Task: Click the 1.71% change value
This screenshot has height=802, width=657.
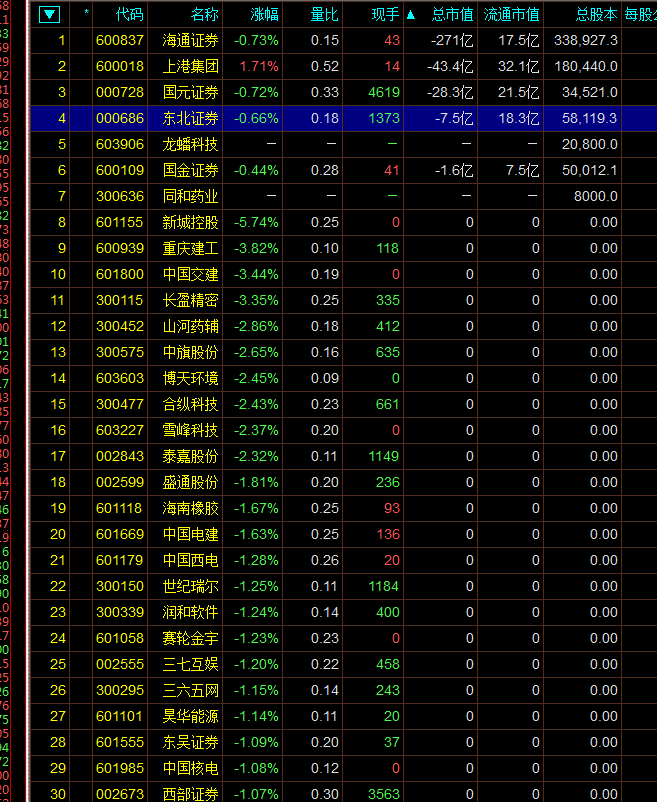Action: click(x=259, y=66)
